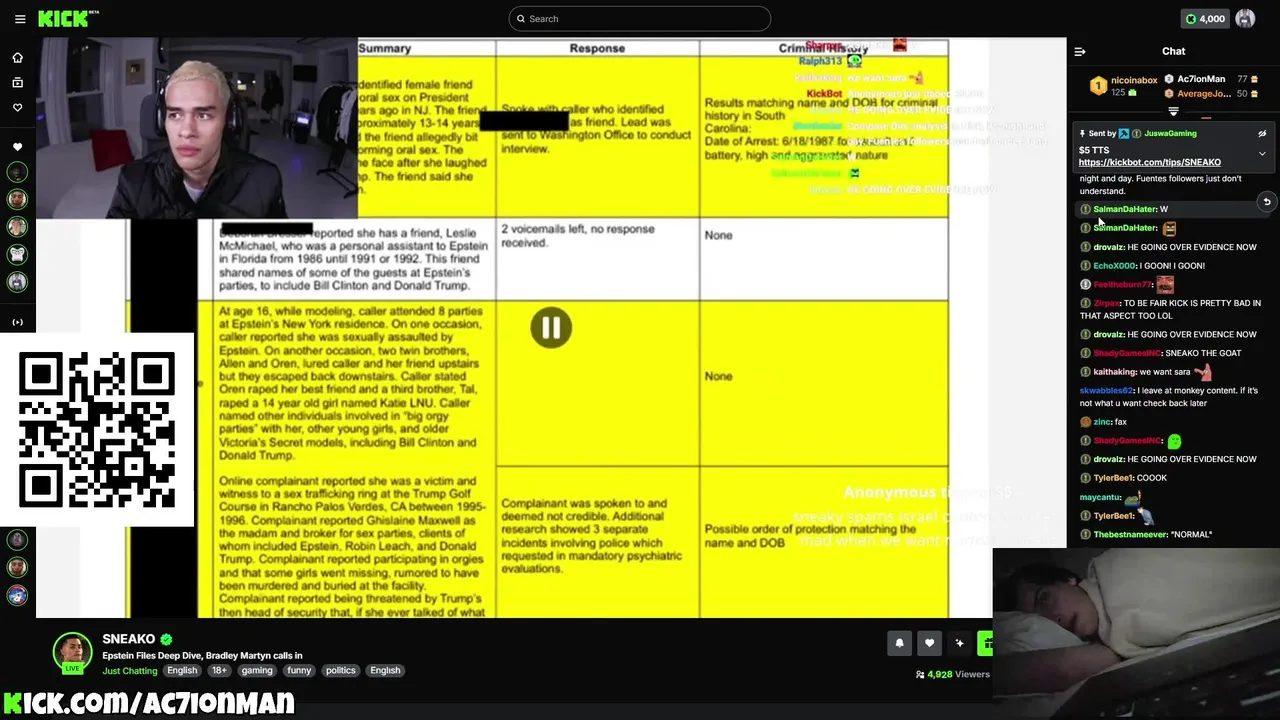Click the verified badge next to SNEAKO
The width and height of the screenshot is (1280, 720).
pos(166,639)
